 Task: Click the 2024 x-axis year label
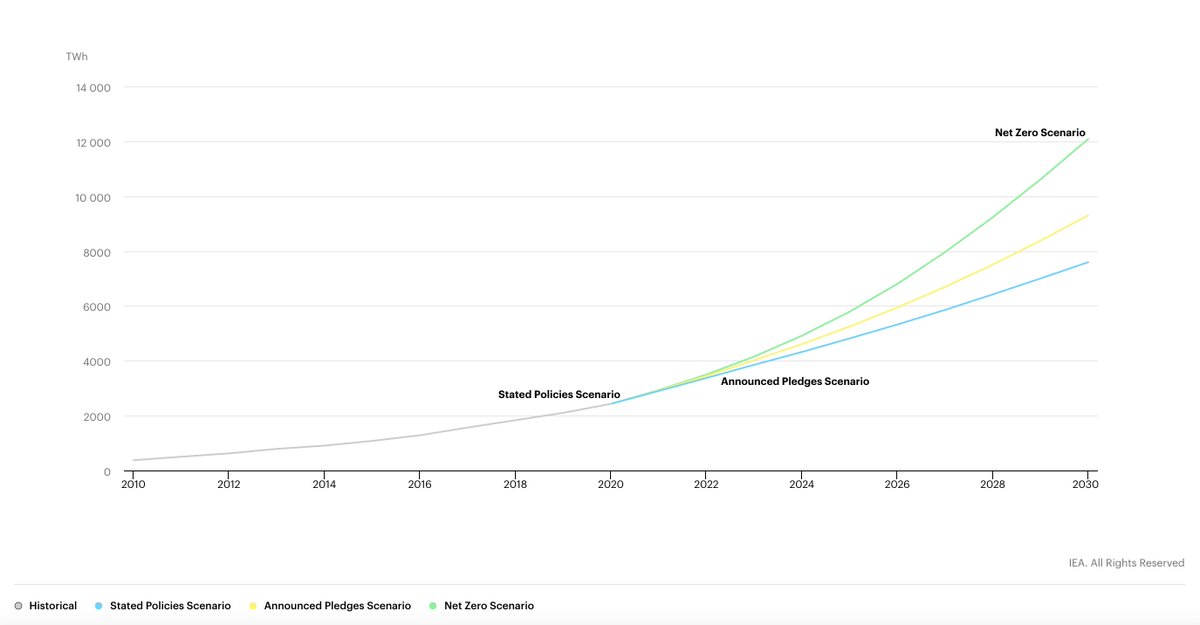tap(801, 484)
